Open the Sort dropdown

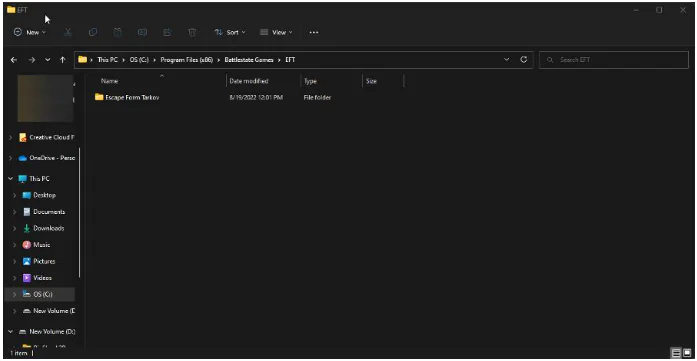[230, 32]
